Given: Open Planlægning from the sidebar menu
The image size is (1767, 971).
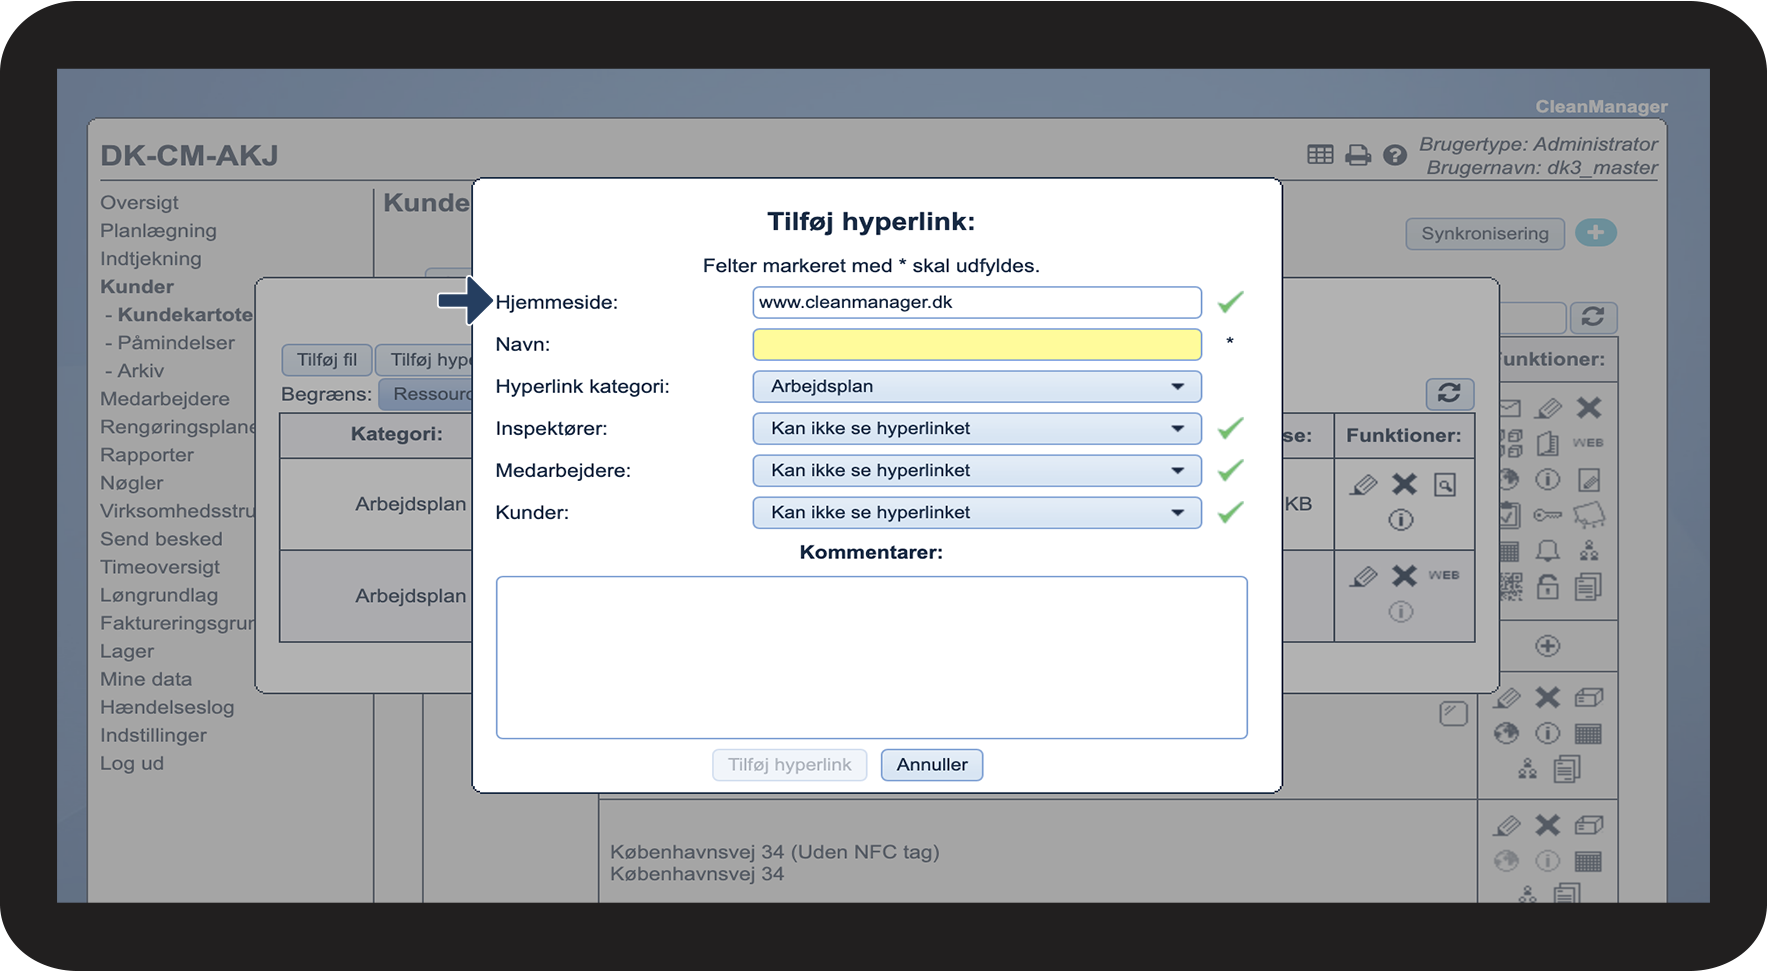Looking at the screenshot, I should (x=158, y=230).
